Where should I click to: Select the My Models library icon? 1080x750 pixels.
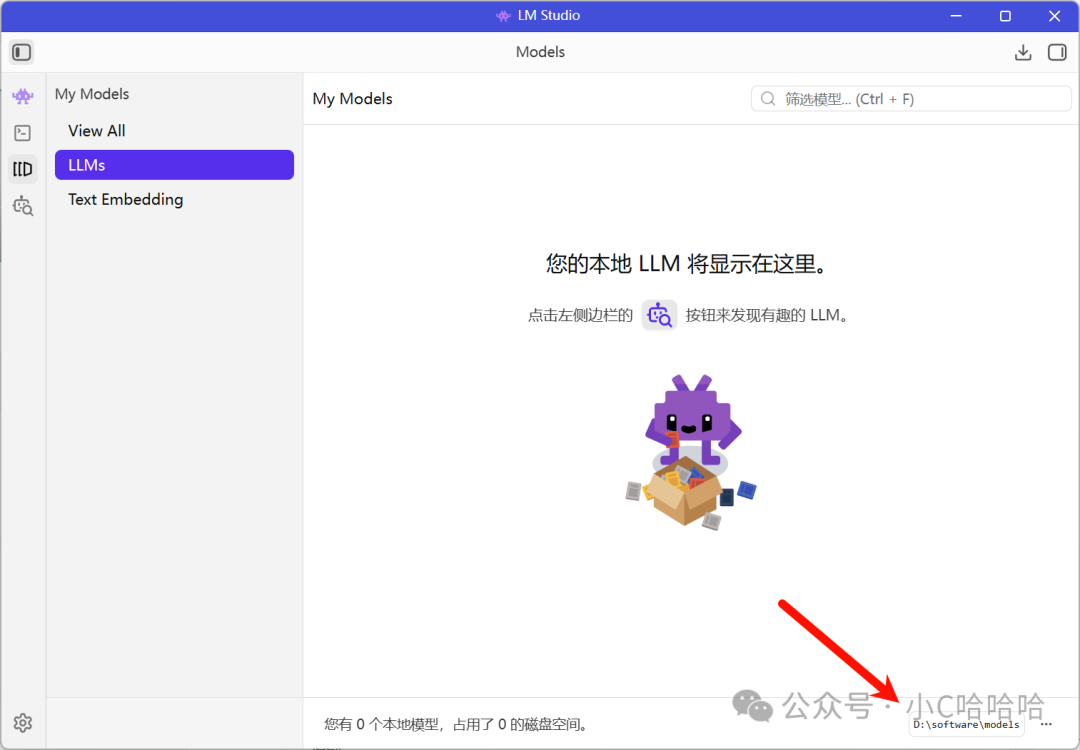[x=23, y=169]
